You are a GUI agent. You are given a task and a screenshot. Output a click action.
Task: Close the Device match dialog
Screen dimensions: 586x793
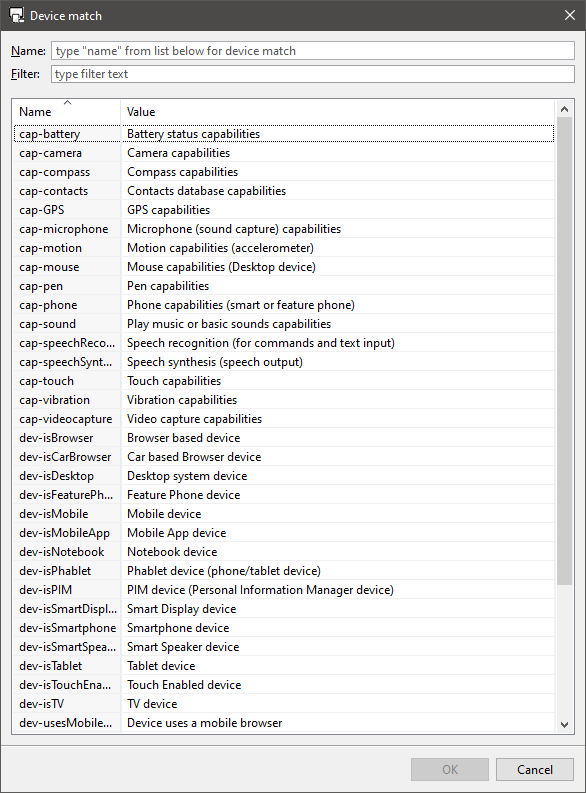coord(570,15)
